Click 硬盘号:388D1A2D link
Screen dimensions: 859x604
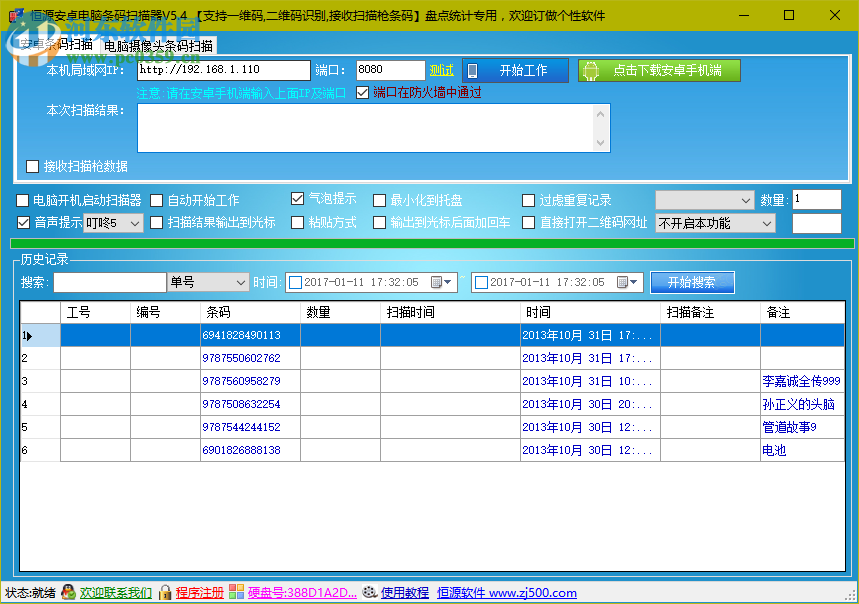click(302, 593)
